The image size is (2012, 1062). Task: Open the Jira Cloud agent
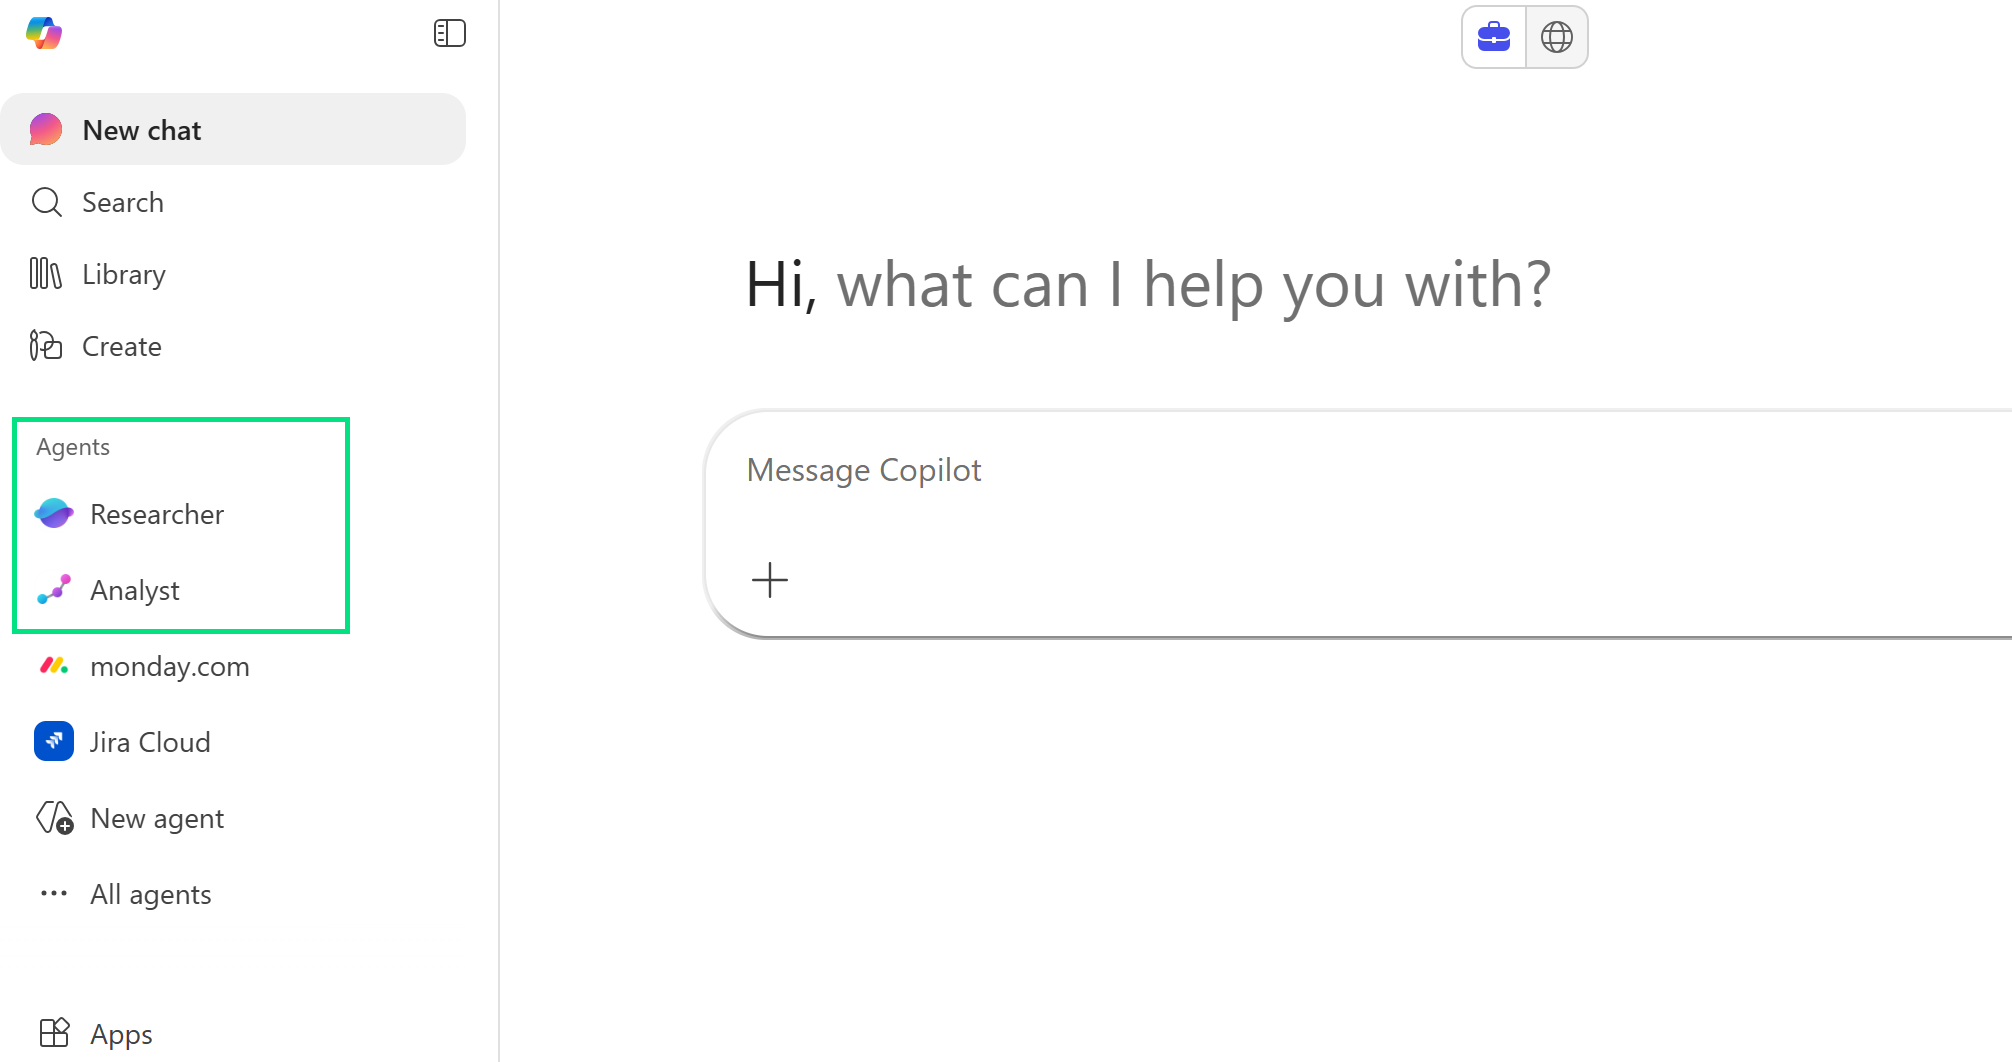coord(150,741)
